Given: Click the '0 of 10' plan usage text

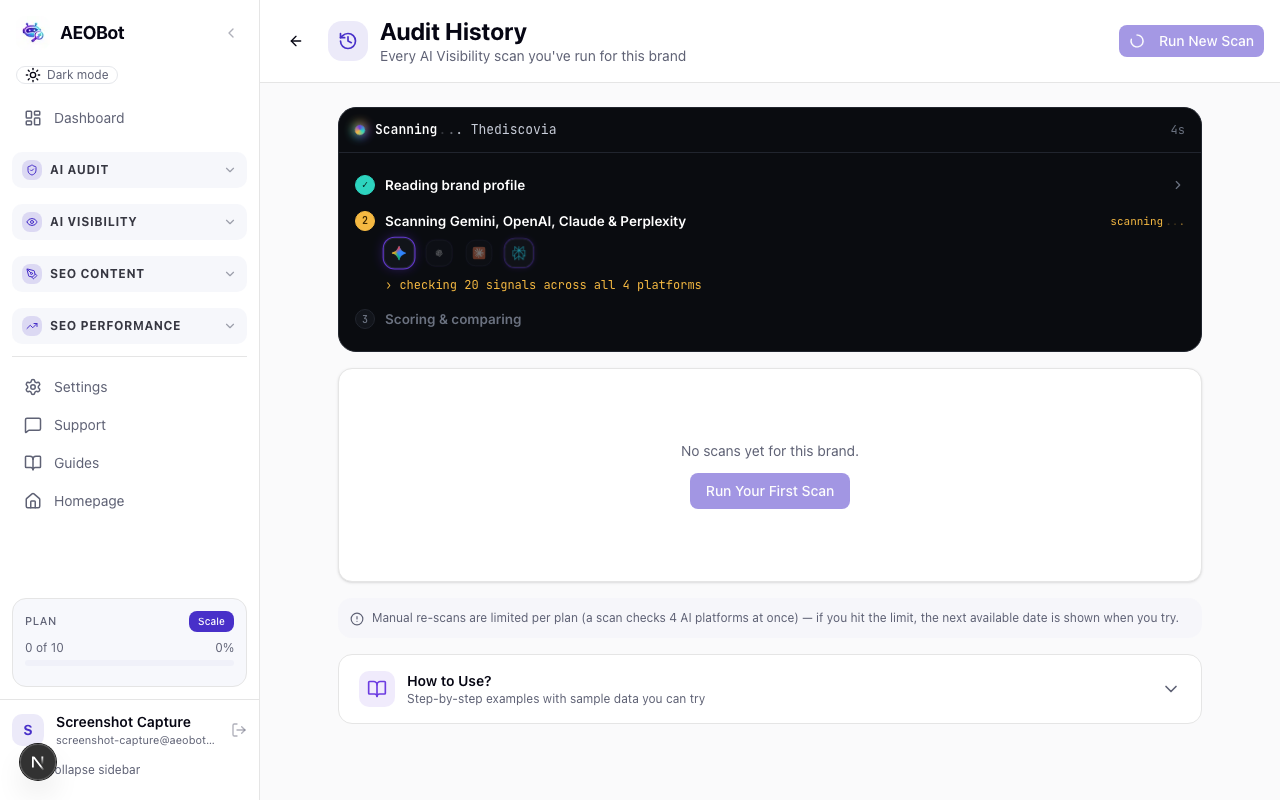Looking at the screenshot, I should 44,648.
